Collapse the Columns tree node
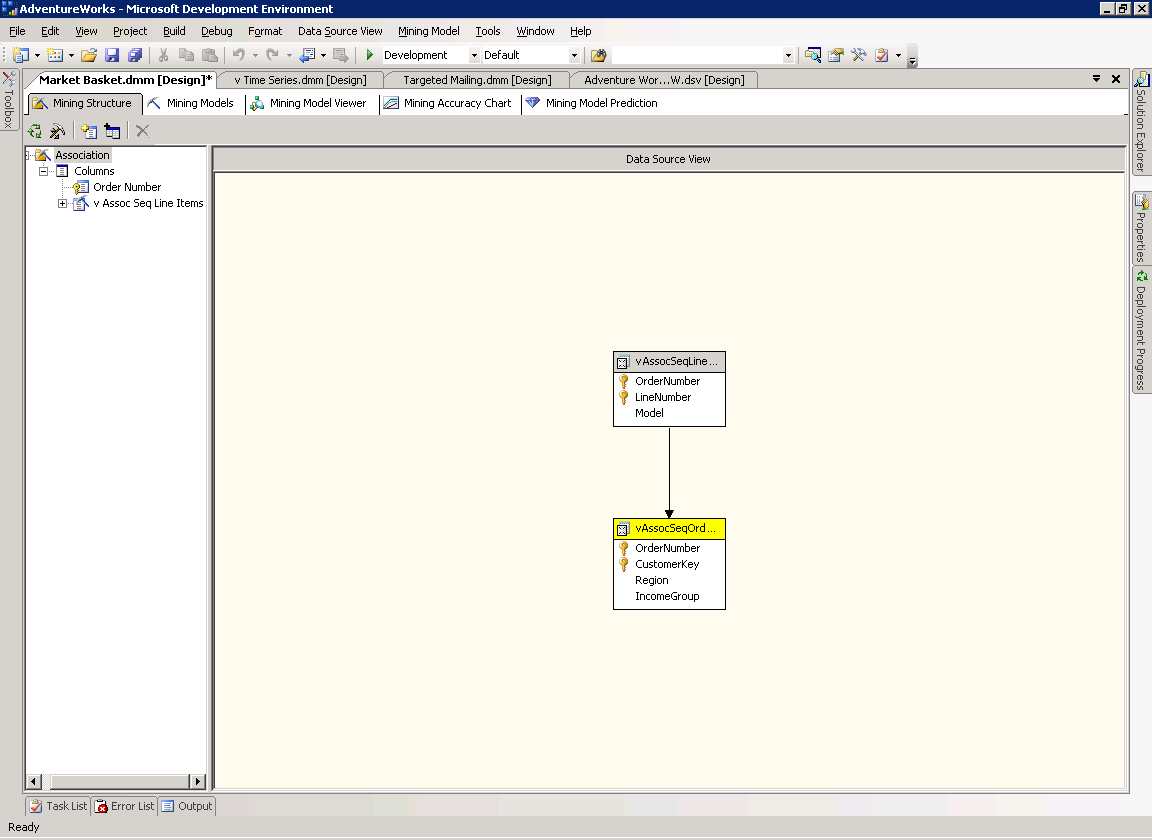Image resolution: width=1152 pixels, height=840 pixels. click(43, 171)
